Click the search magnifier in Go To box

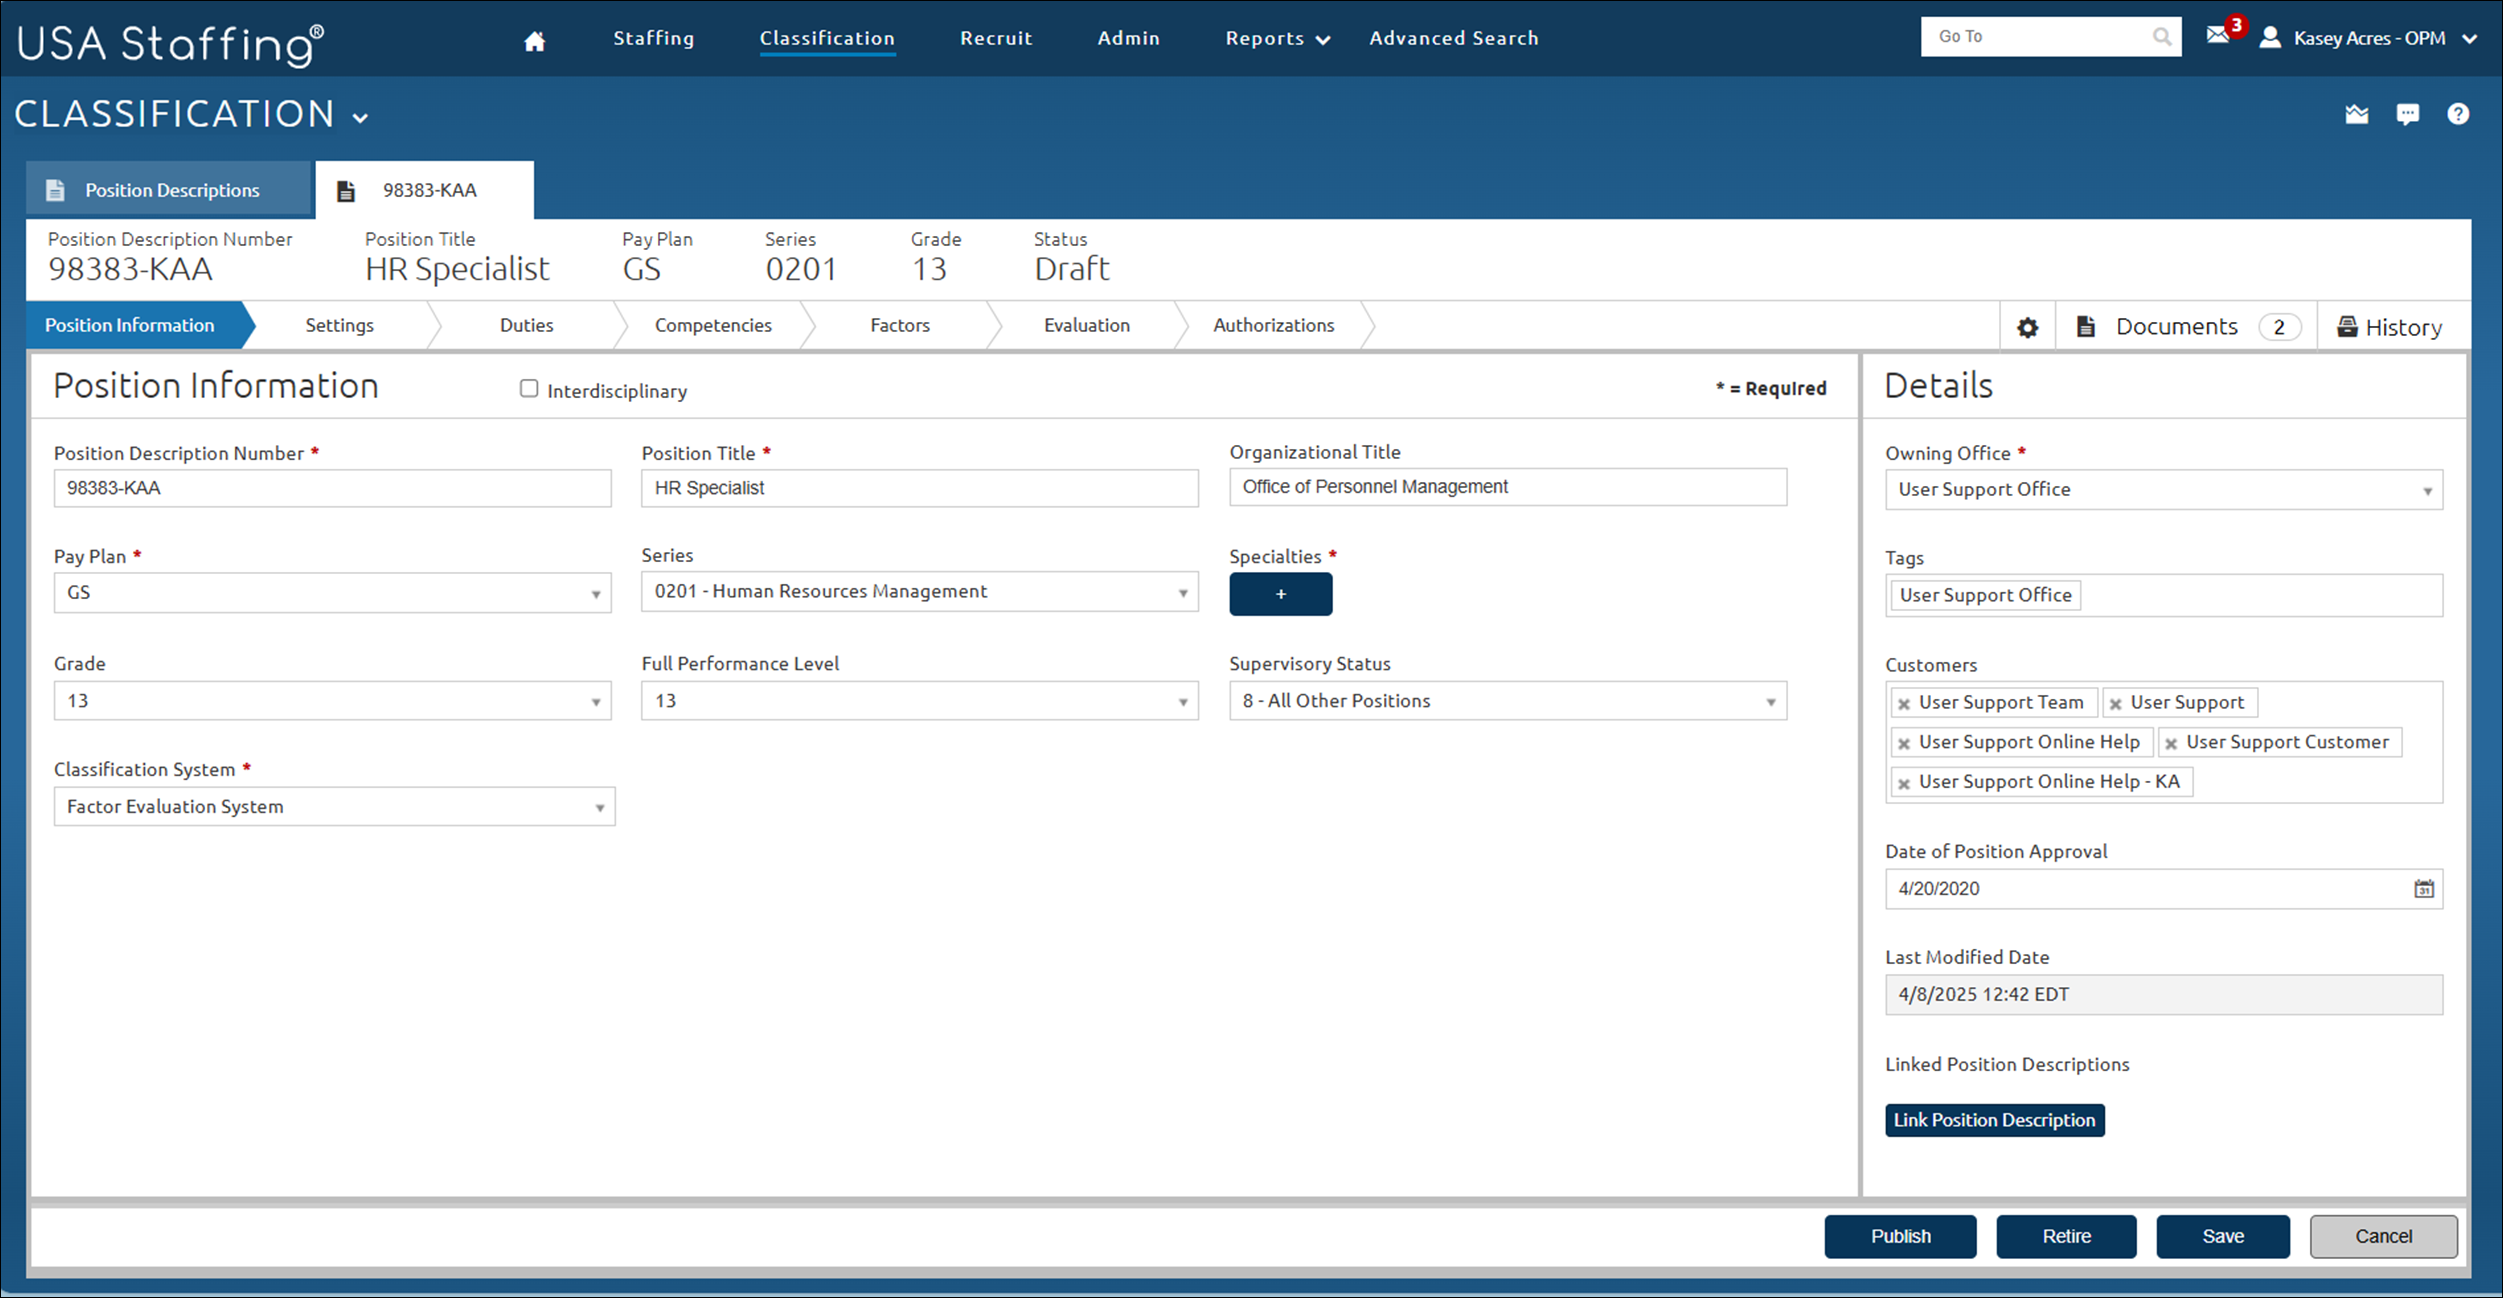[2161, 37]
